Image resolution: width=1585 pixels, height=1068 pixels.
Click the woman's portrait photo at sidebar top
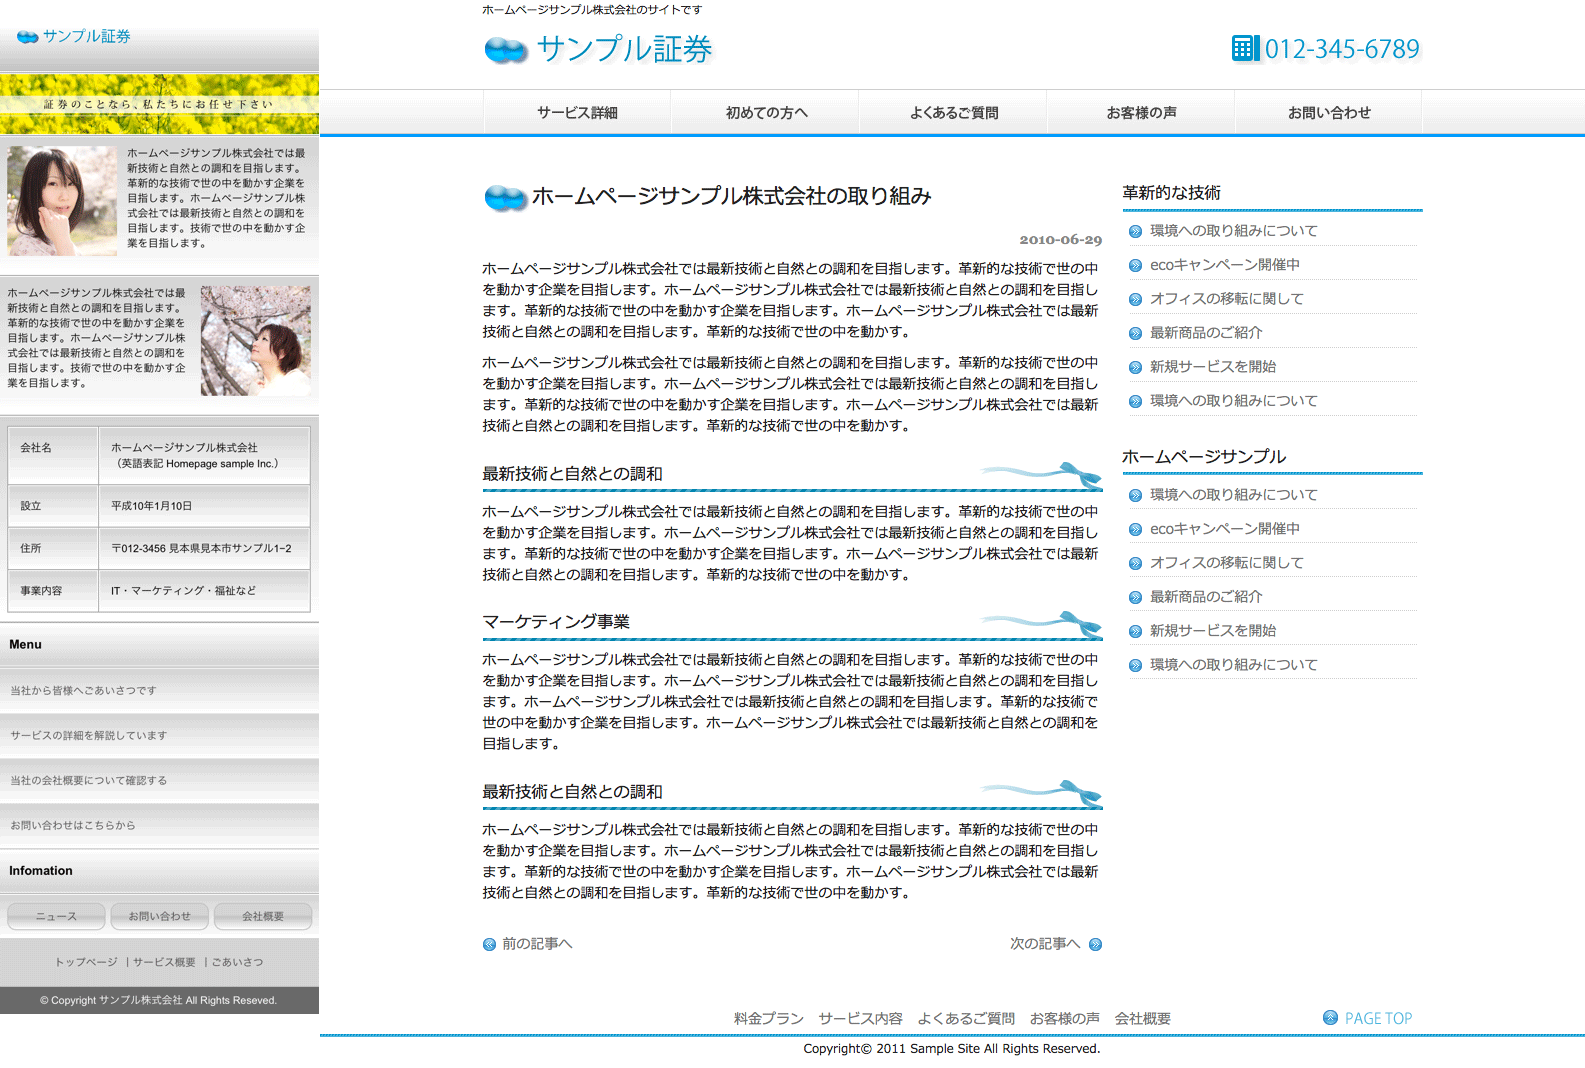pos(62,201)
